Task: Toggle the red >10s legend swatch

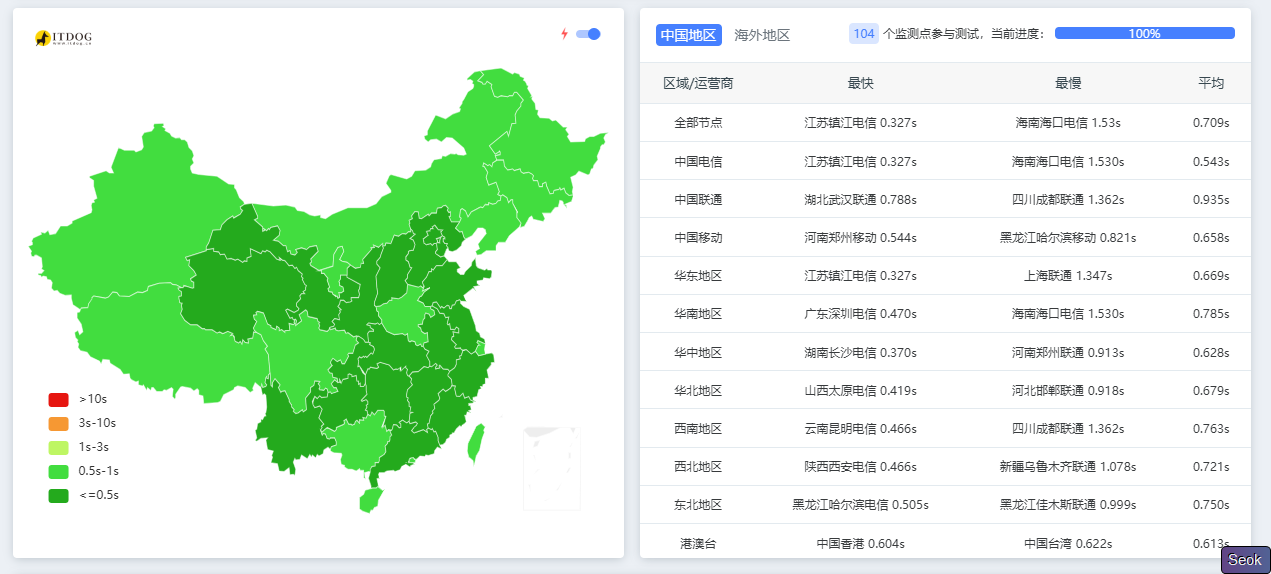Action: coord(58,400)
